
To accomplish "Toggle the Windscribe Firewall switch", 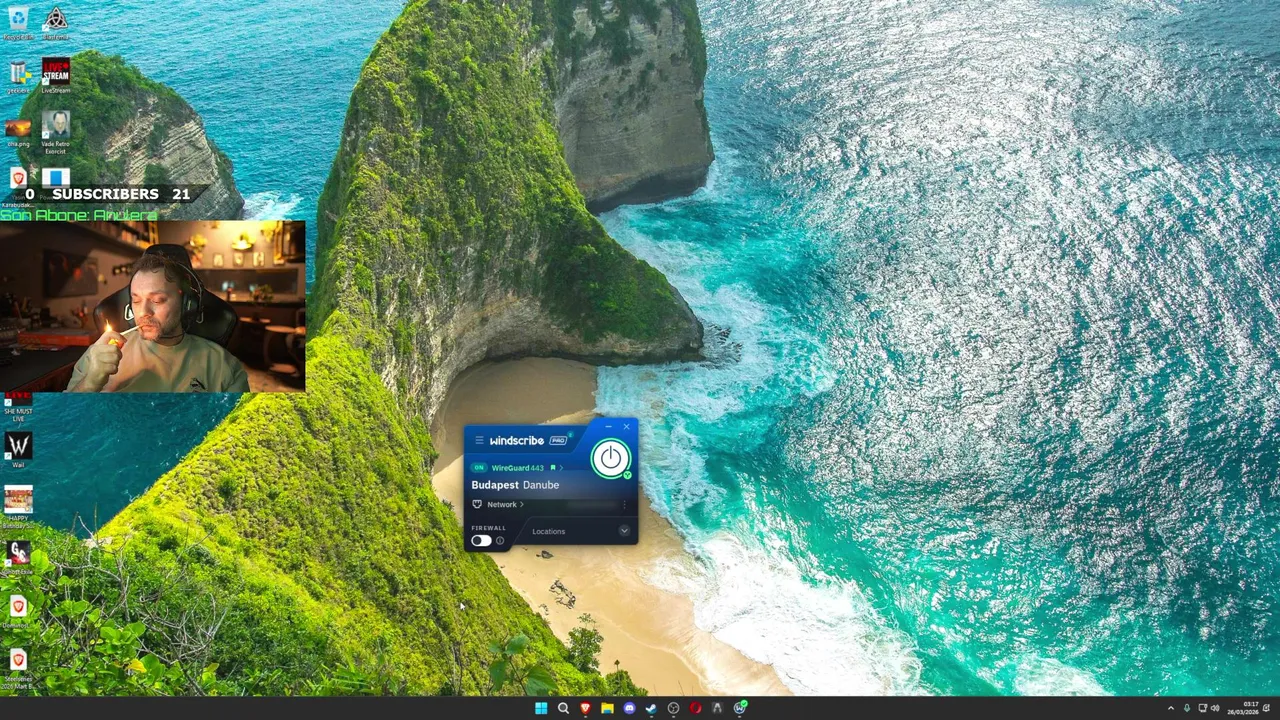I will click(481, 540).
